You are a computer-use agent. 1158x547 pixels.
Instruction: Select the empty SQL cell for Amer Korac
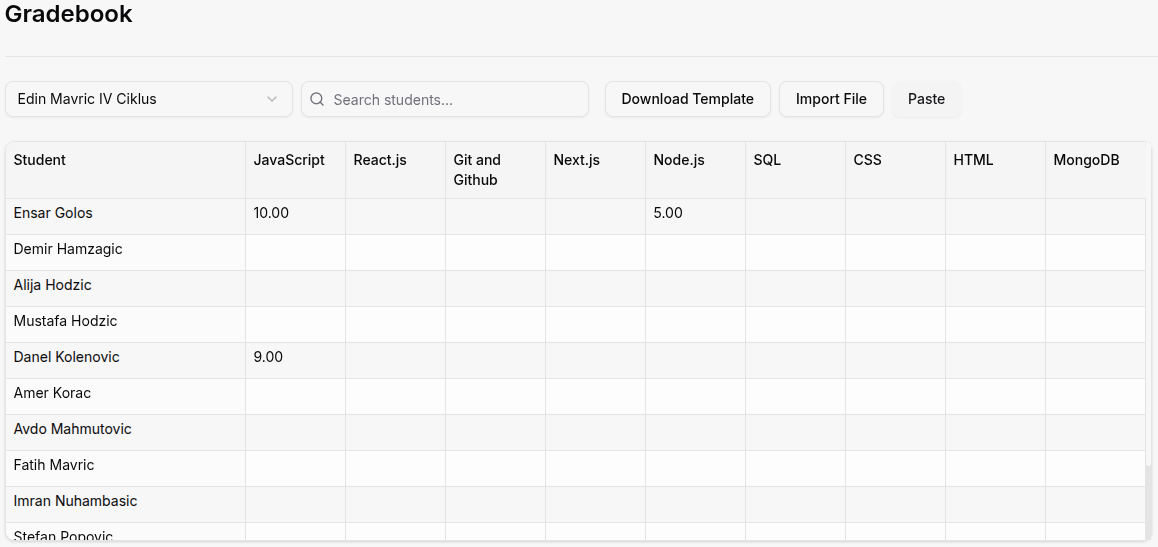pyautogui.click(x=795, y=393)
